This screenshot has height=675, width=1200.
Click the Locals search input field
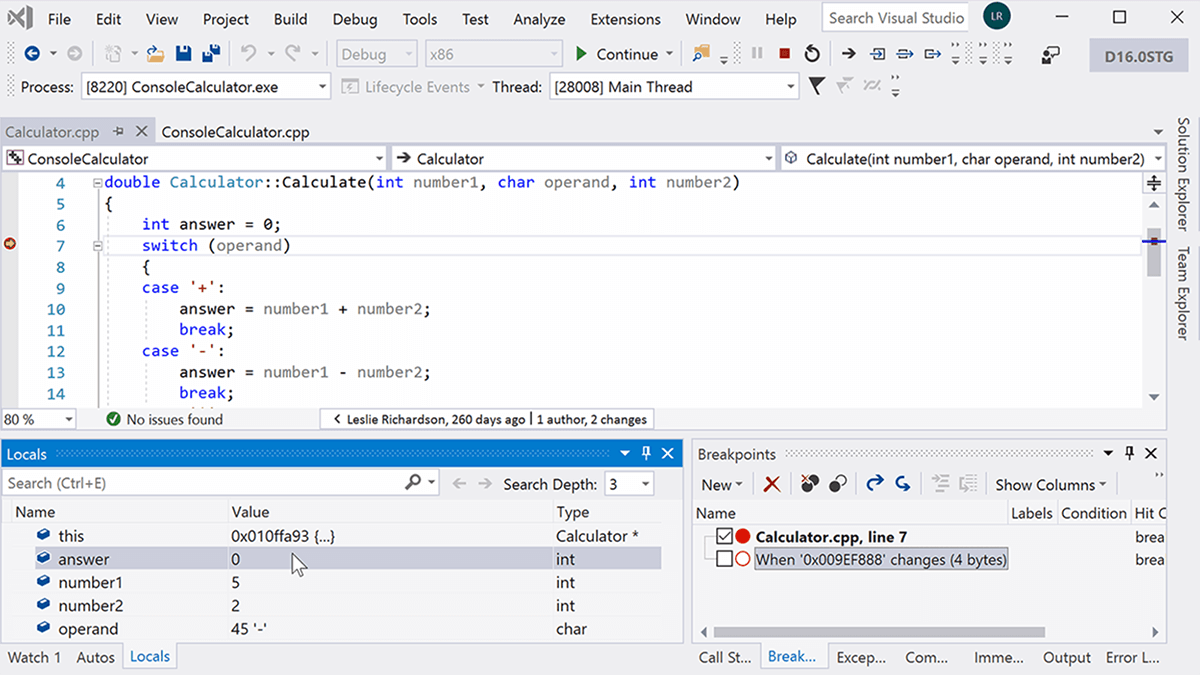pos(200,483)
